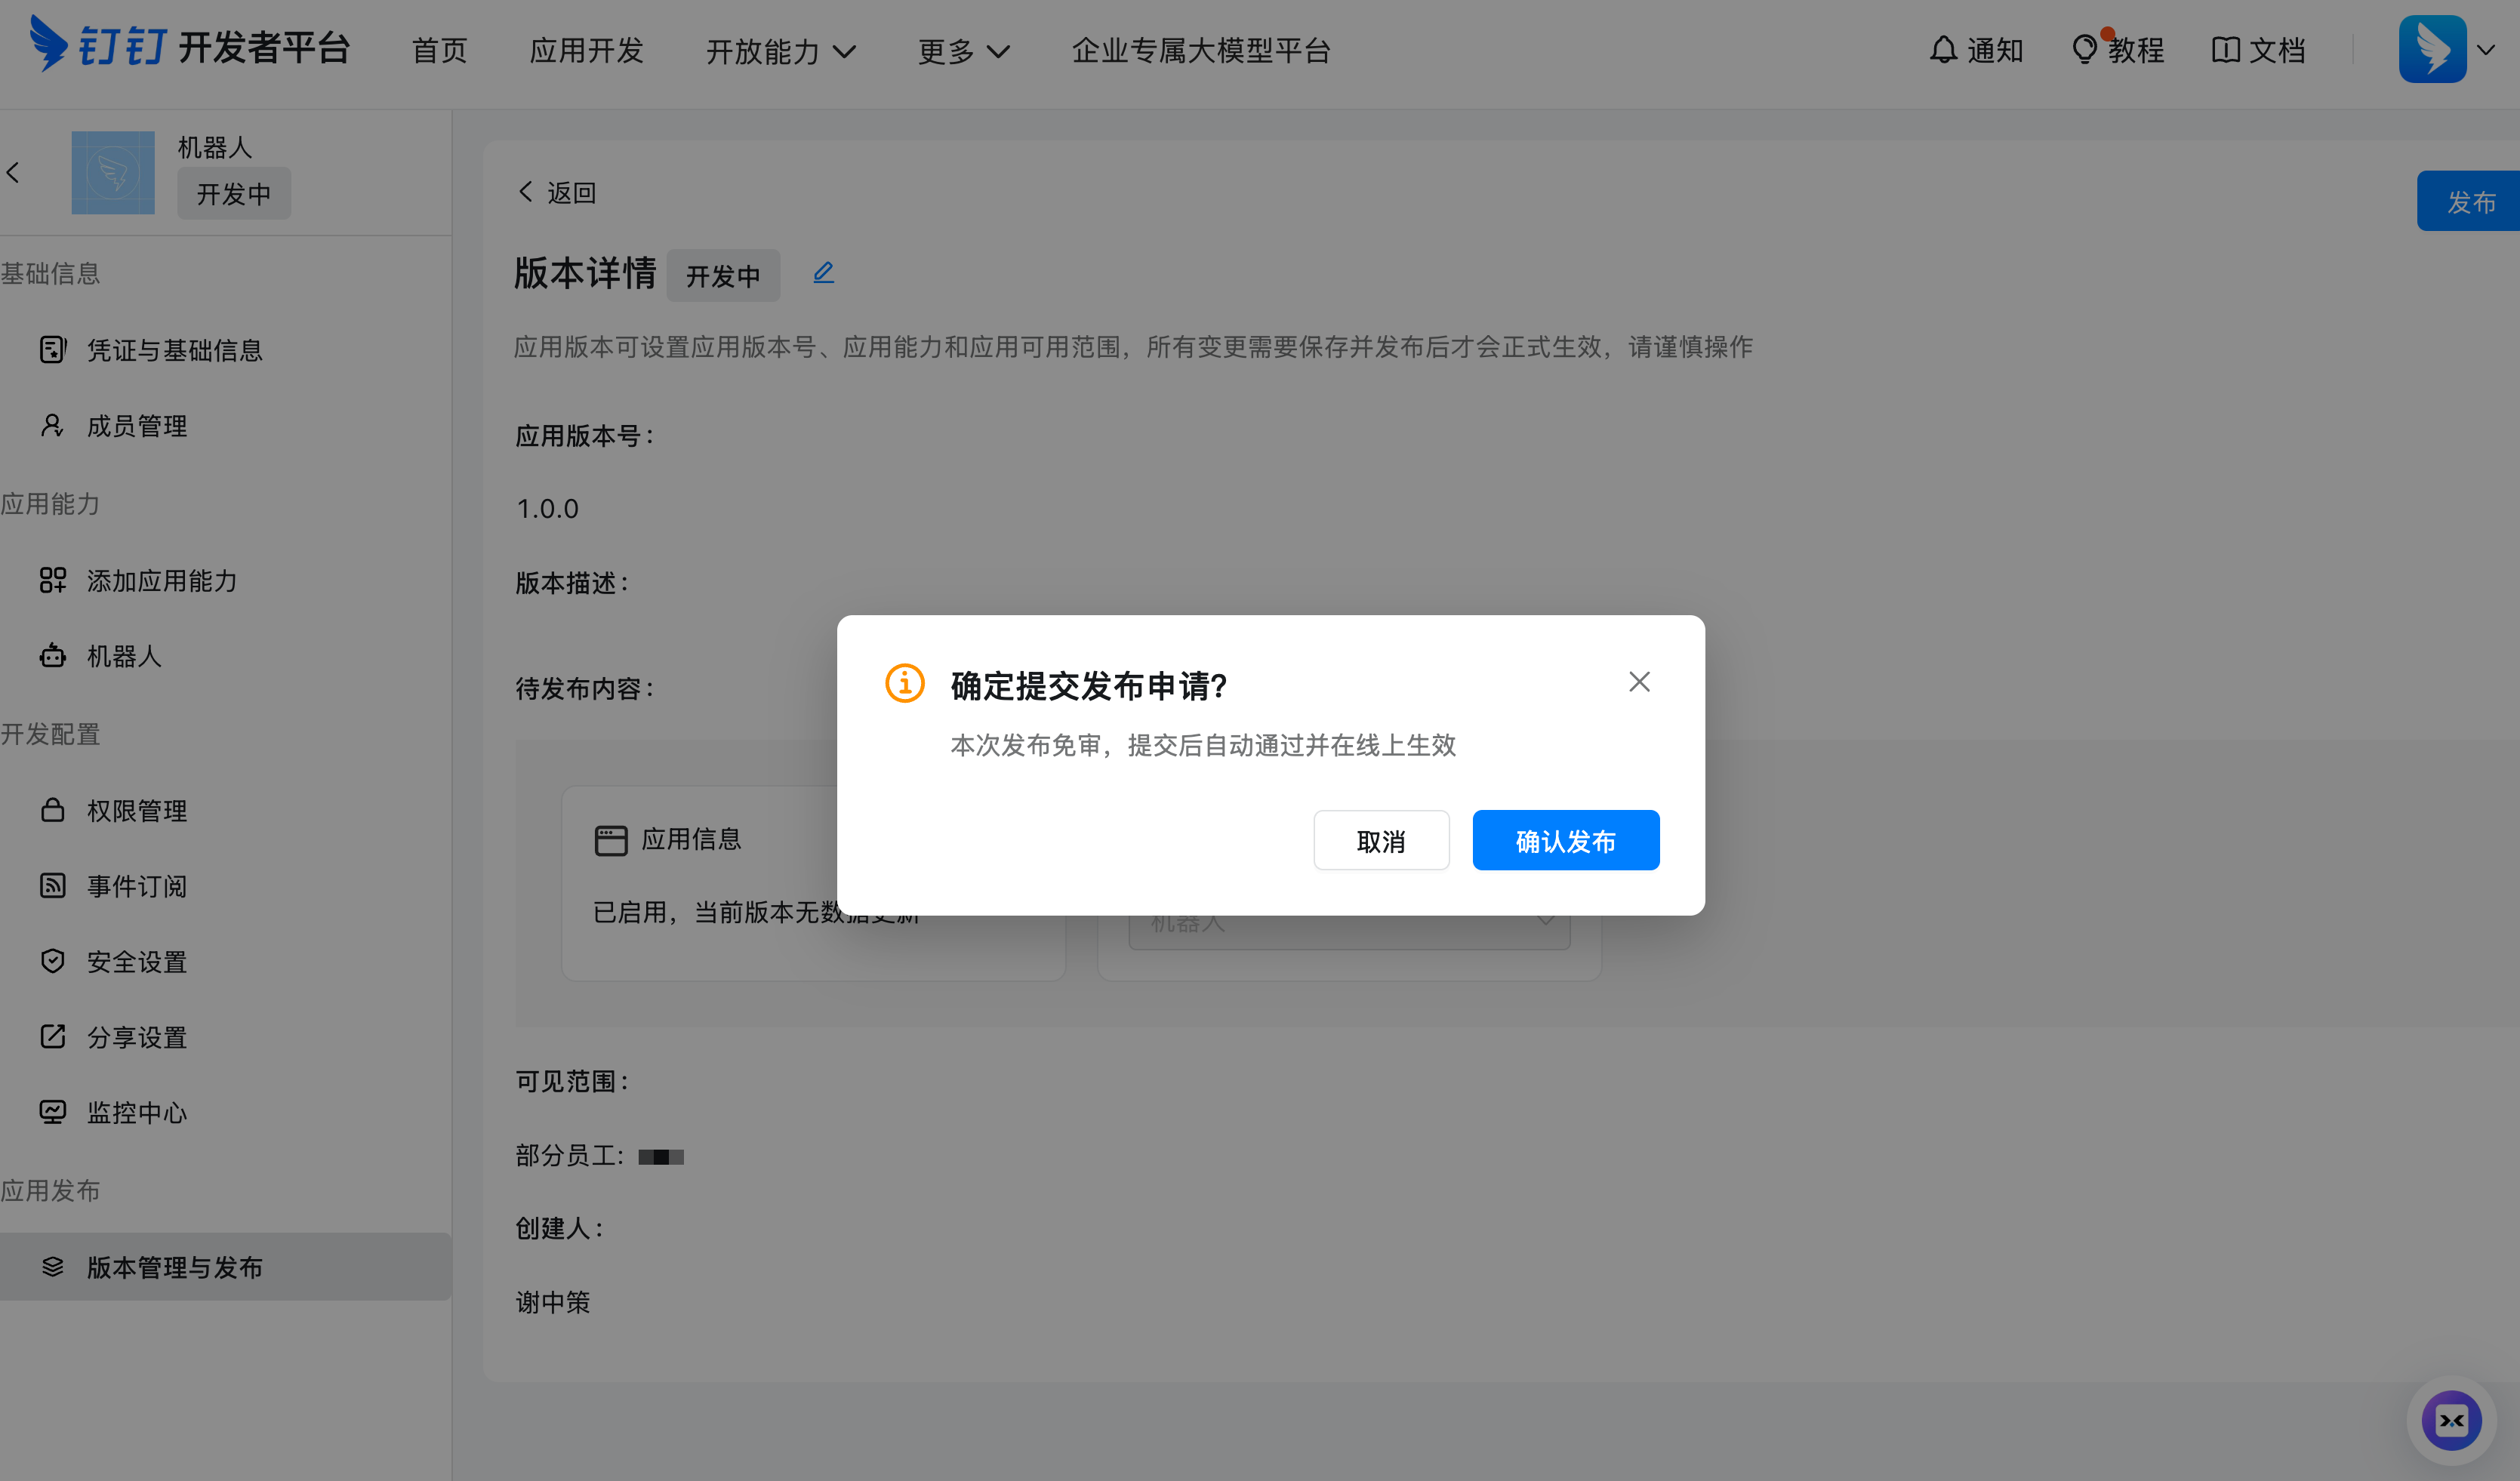Click the 返回 back link
The image size is (2520, 1481).
tap(557, 192)
